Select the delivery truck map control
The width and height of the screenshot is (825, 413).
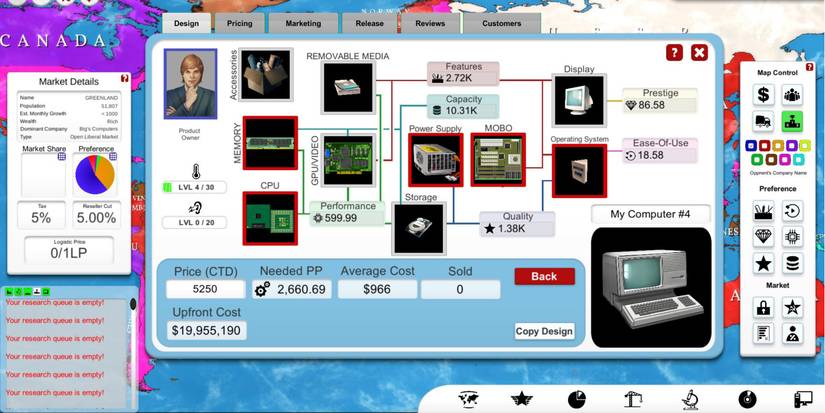coord(763,122)
